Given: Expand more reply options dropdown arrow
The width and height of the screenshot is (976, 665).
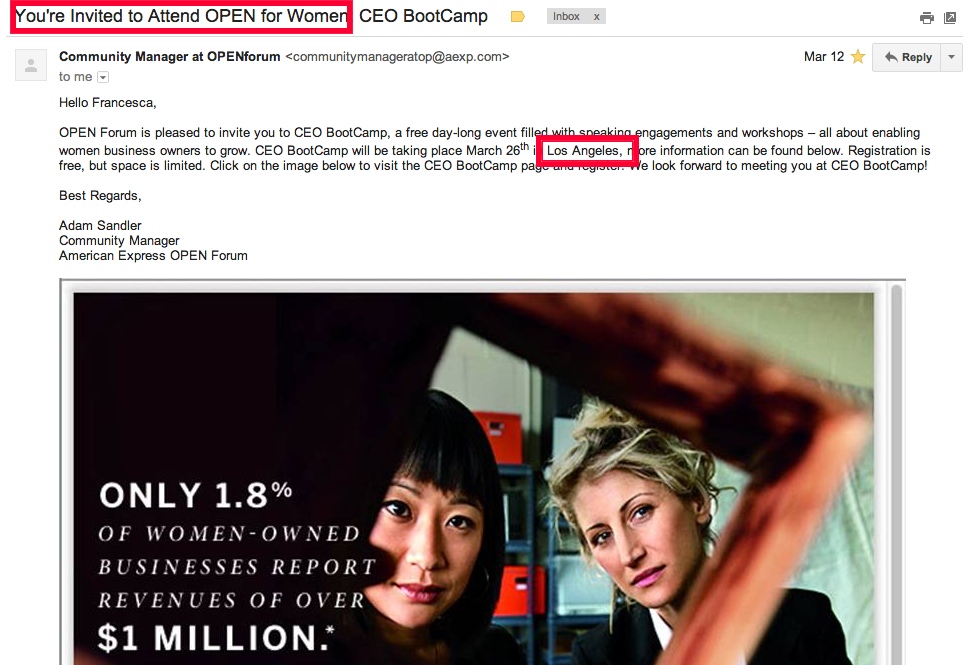Looking at the screenshot, I should 951,57.
